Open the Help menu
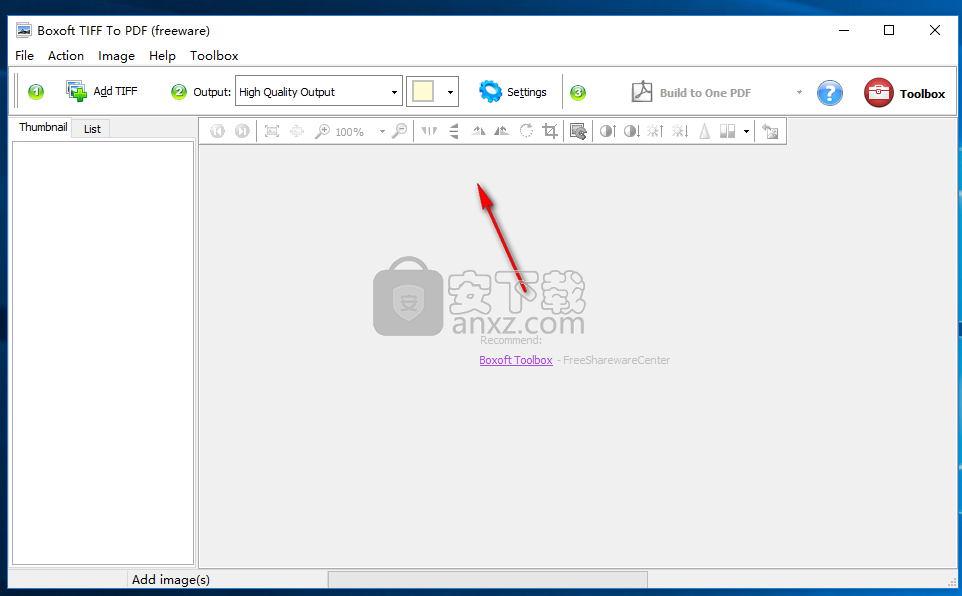This screenshot has width=962, height=596. pos(162,55)
